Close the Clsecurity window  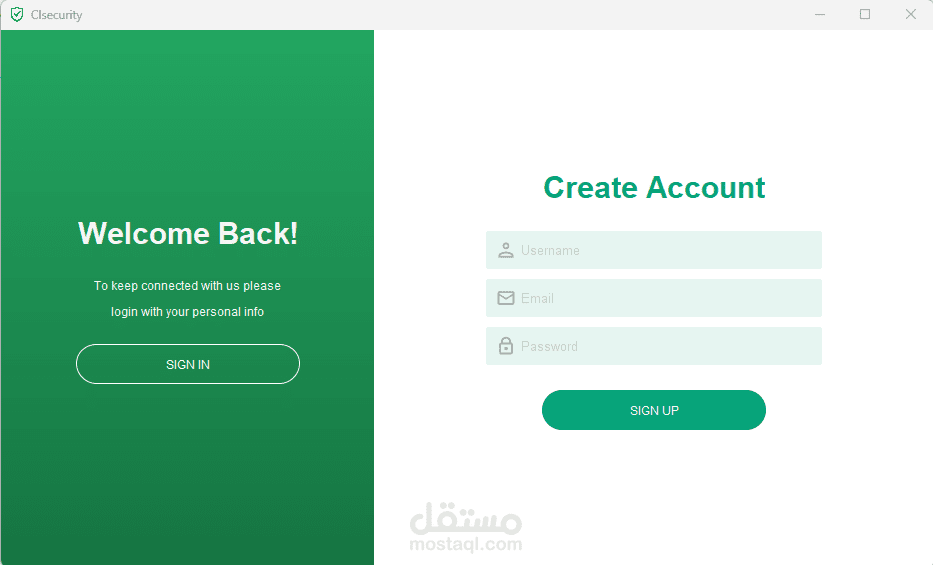coord(910,14)
